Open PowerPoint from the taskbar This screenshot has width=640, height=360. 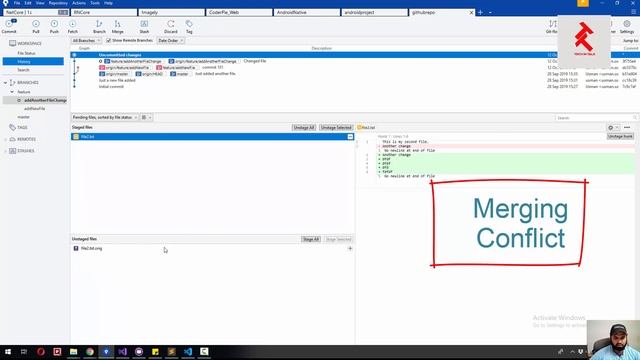tap(57, 351)
